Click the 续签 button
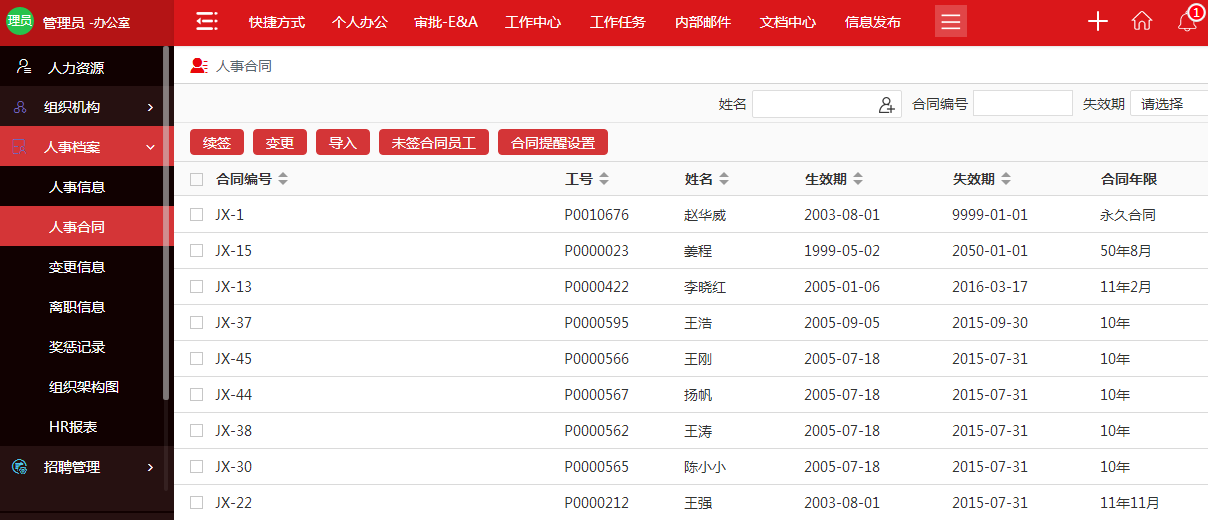This screenshot has width=1208, height=520. pos(217,143)
